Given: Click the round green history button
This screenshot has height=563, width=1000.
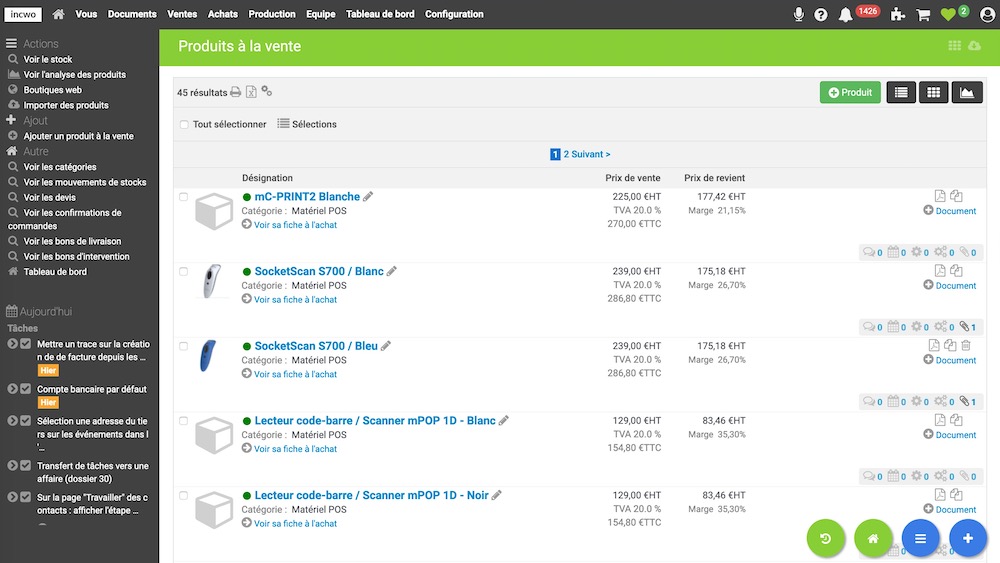Looking at the screenshot, I should coord(825,538).
